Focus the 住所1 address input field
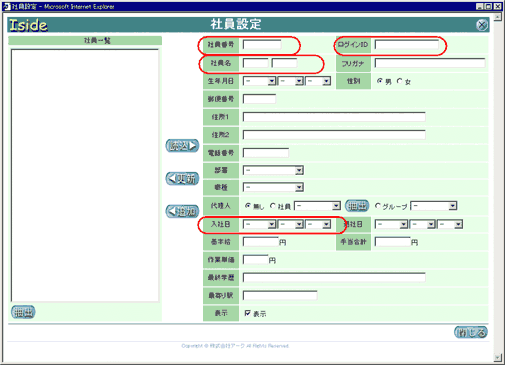505x365 pixels. pyautogui.click(x=334, y=117)
